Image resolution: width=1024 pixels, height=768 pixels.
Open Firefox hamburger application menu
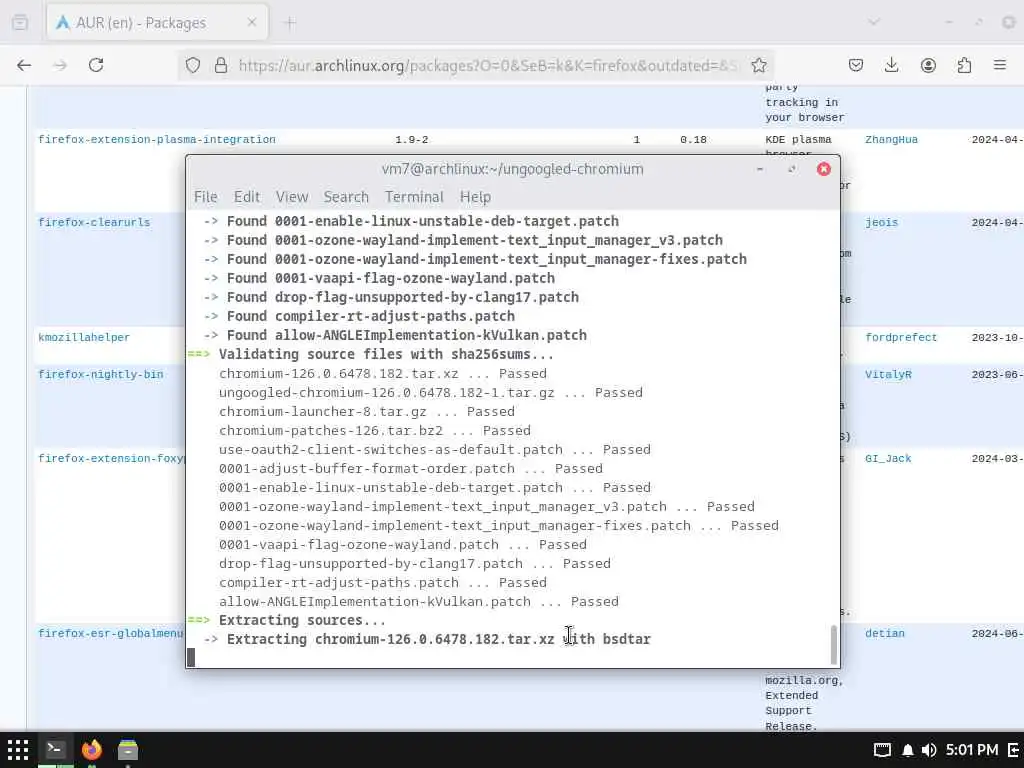click(1000, 65)
